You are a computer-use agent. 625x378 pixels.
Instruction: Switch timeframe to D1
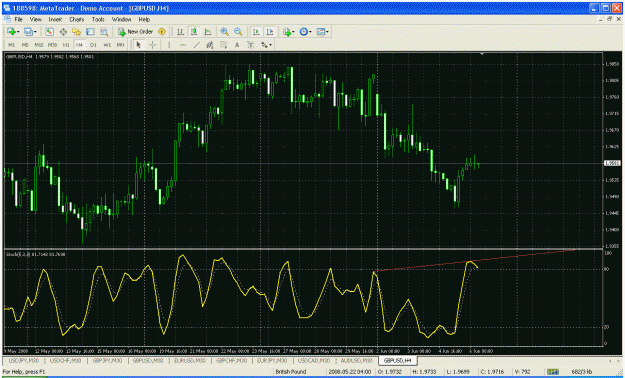pos(93,45)
